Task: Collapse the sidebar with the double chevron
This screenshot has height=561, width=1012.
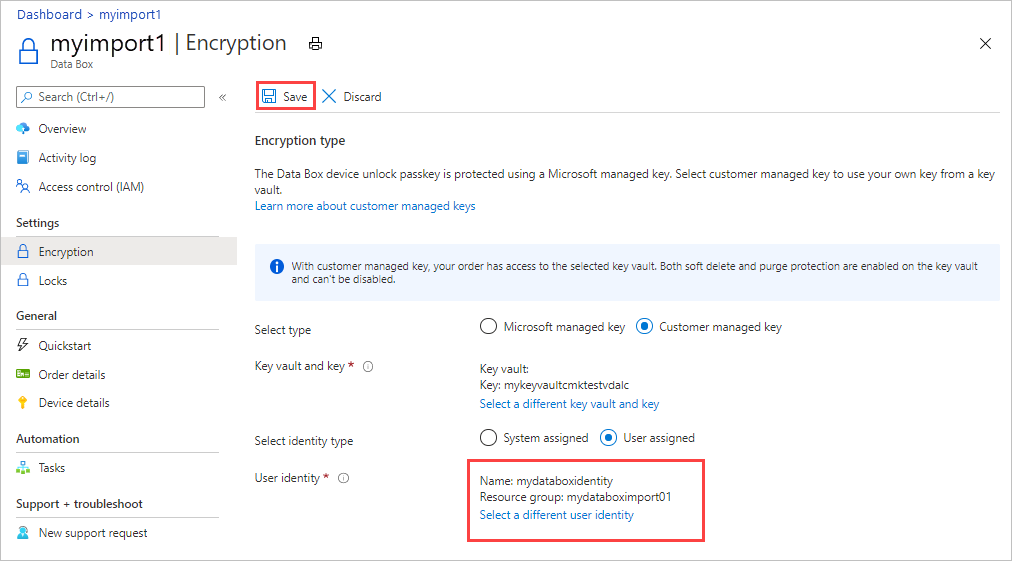Action: [222, 97]
